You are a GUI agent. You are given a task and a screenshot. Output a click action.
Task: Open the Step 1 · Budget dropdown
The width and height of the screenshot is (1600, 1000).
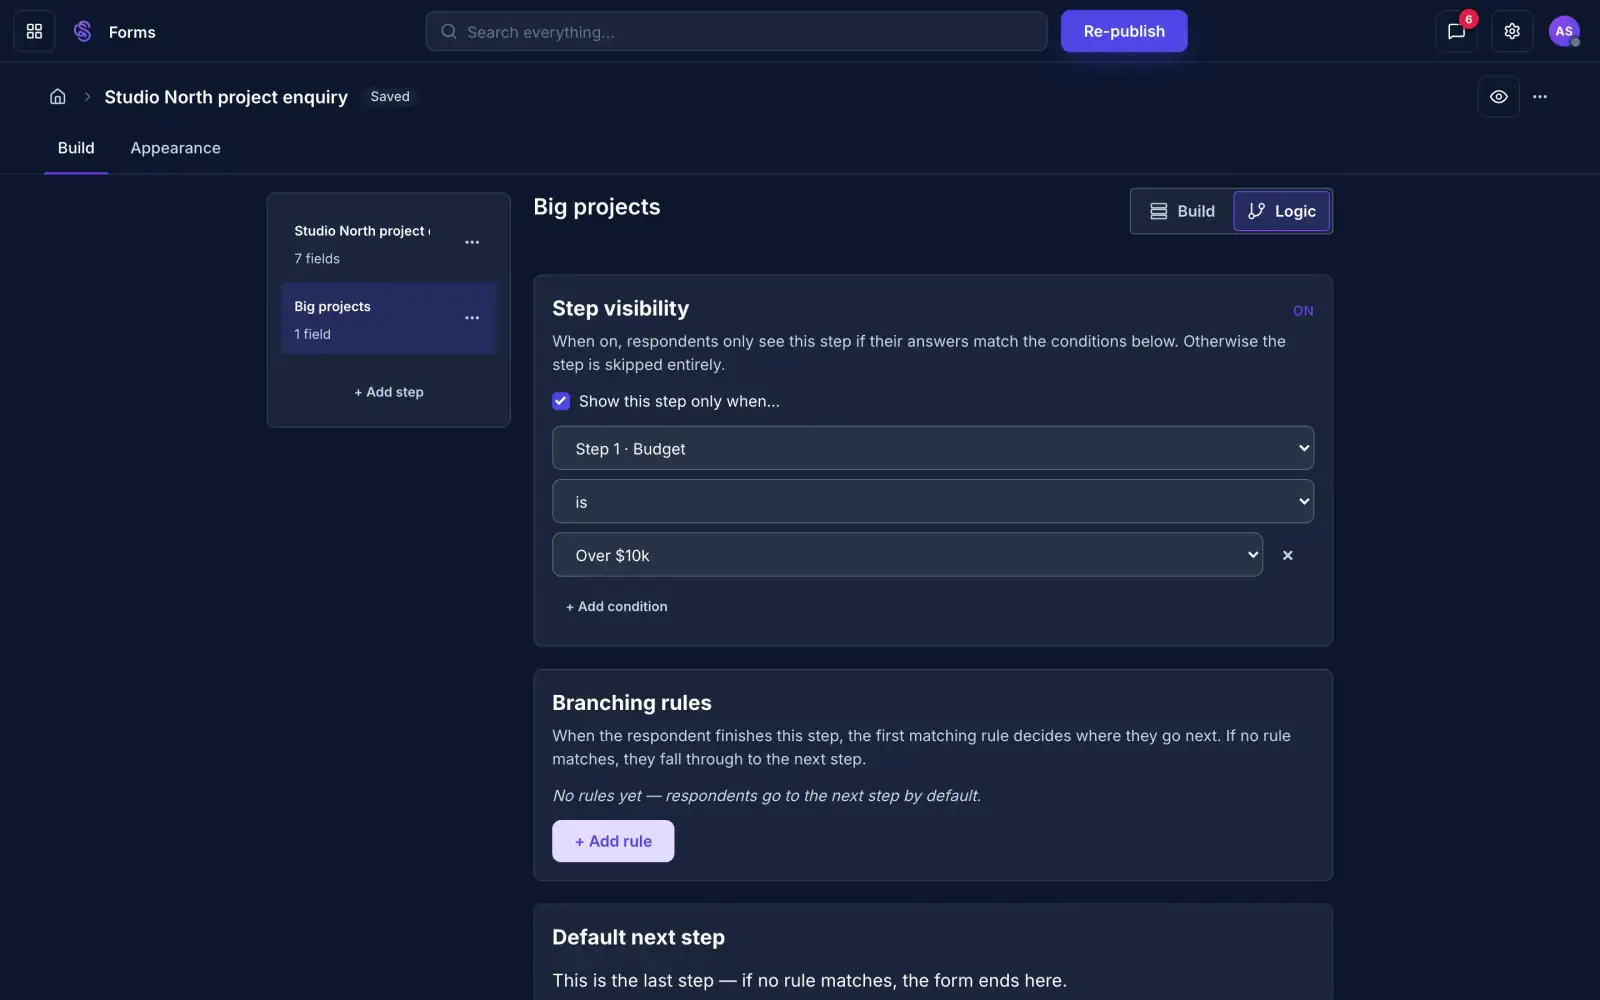coord(933,448)
